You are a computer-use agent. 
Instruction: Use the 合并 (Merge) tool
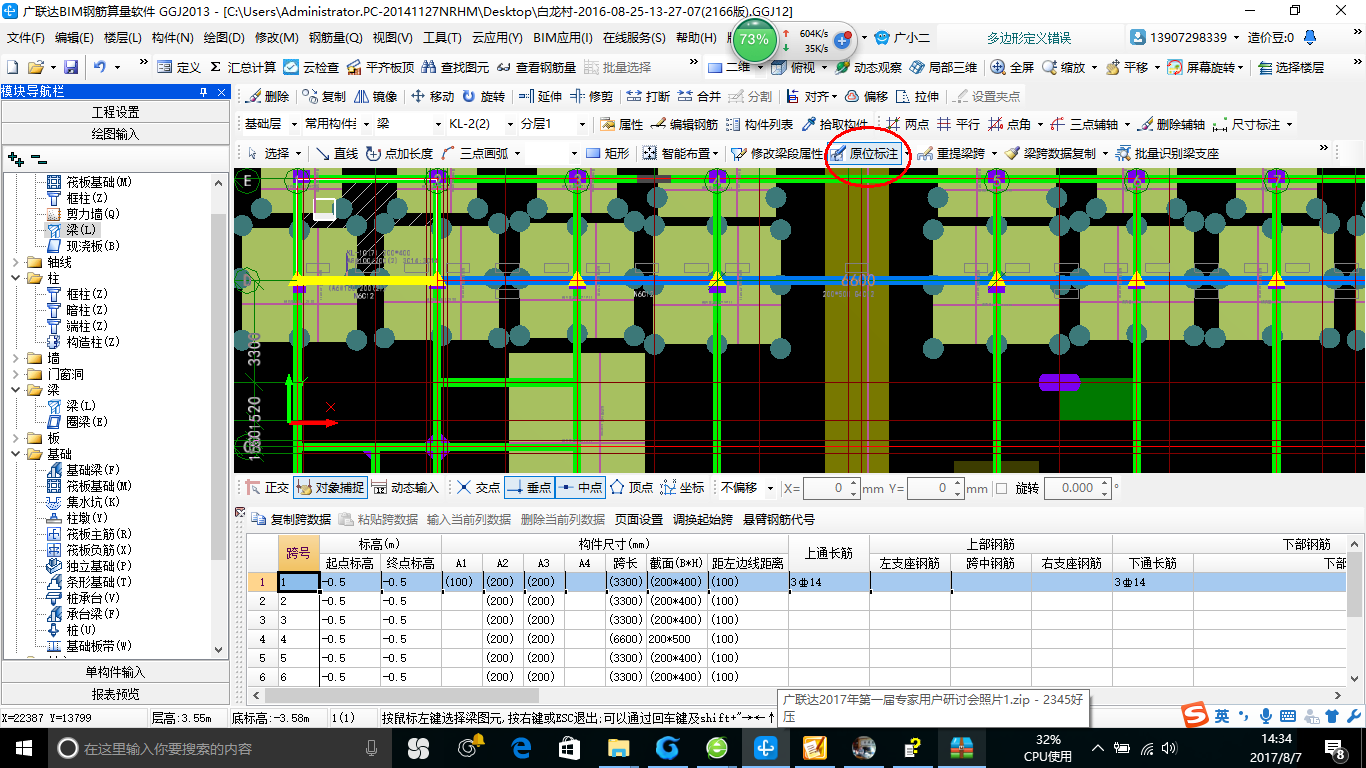[699, 97]
